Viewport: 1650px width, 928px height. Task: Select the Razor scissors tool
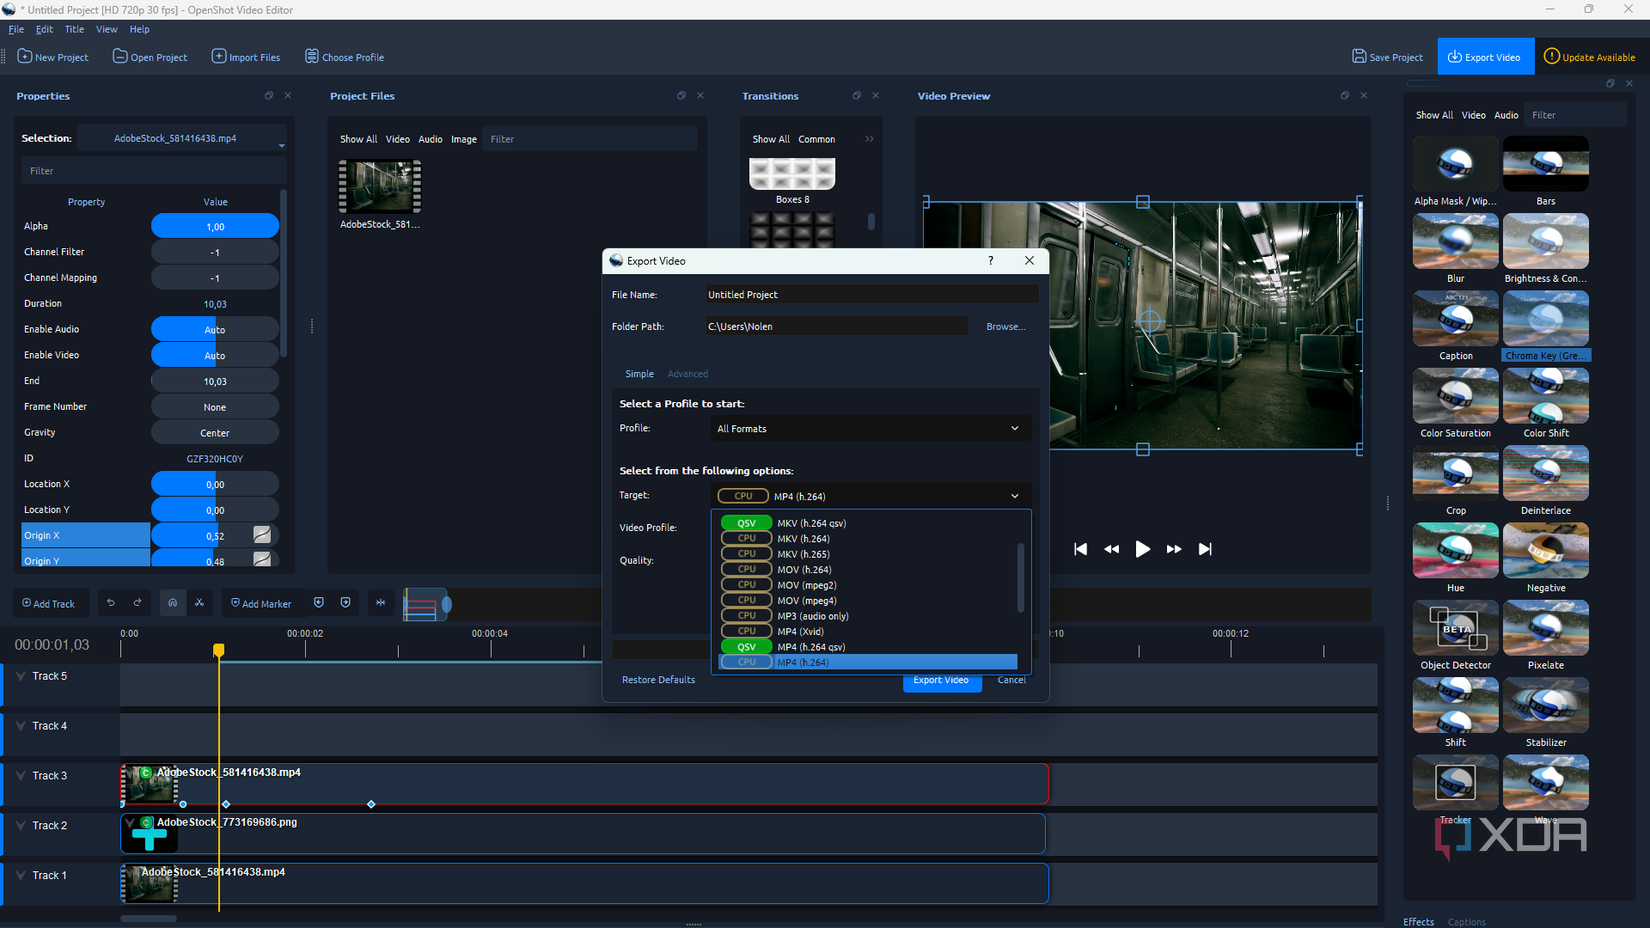click(199, 603)
